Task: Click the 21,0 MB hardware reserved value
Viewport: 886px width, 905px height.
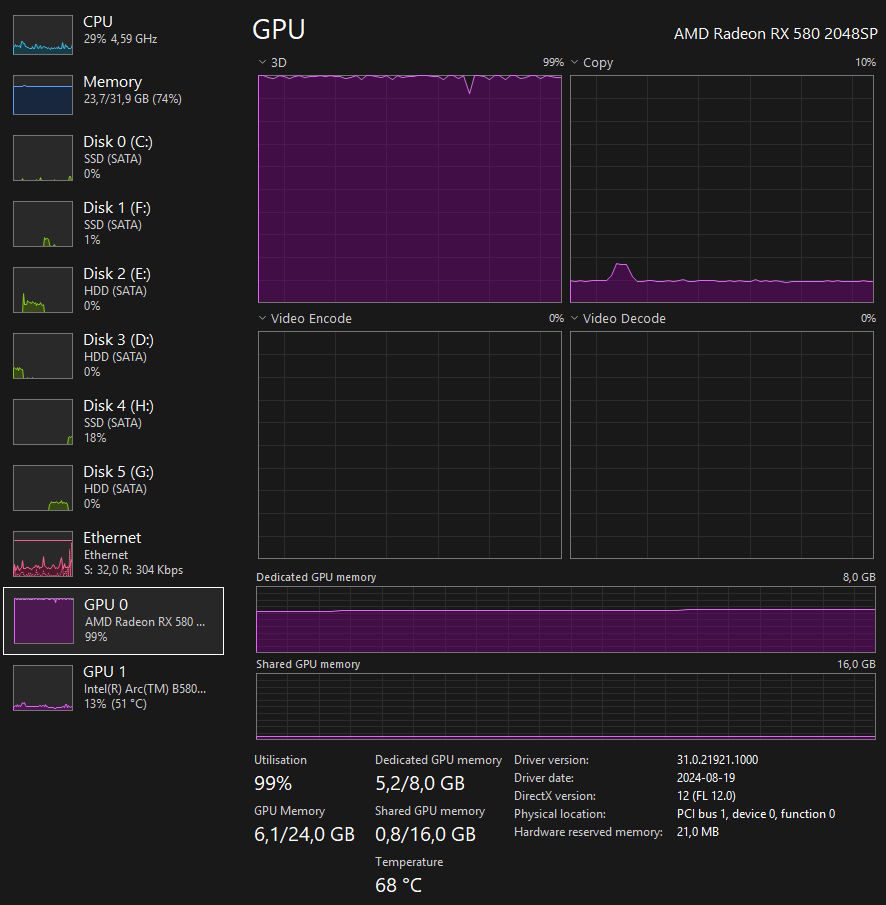Action: [698, 832]
